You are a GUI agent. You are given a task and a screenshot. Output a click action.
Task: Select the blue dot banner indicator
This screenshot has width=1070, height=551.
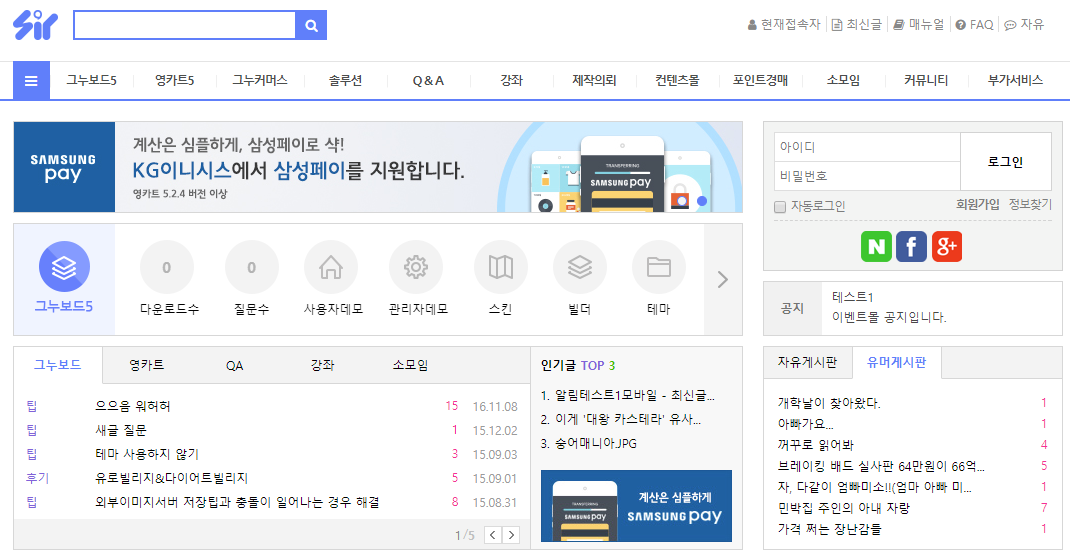pyautogui.click(x=702, y=201)
